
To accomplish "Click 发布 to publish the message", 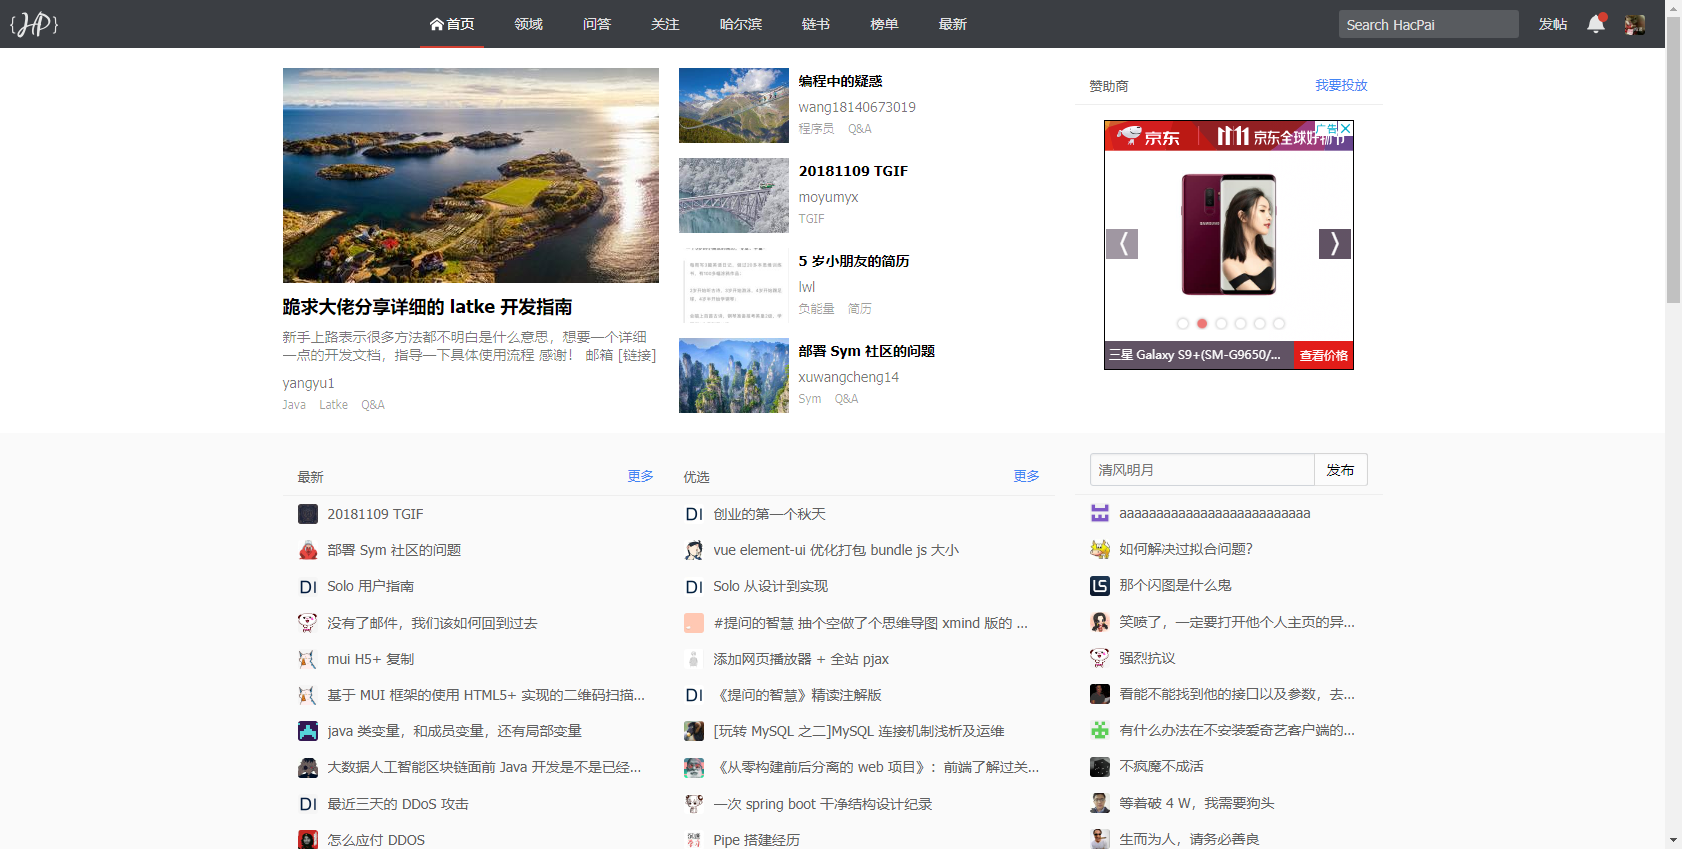I will click(1340, 470).
